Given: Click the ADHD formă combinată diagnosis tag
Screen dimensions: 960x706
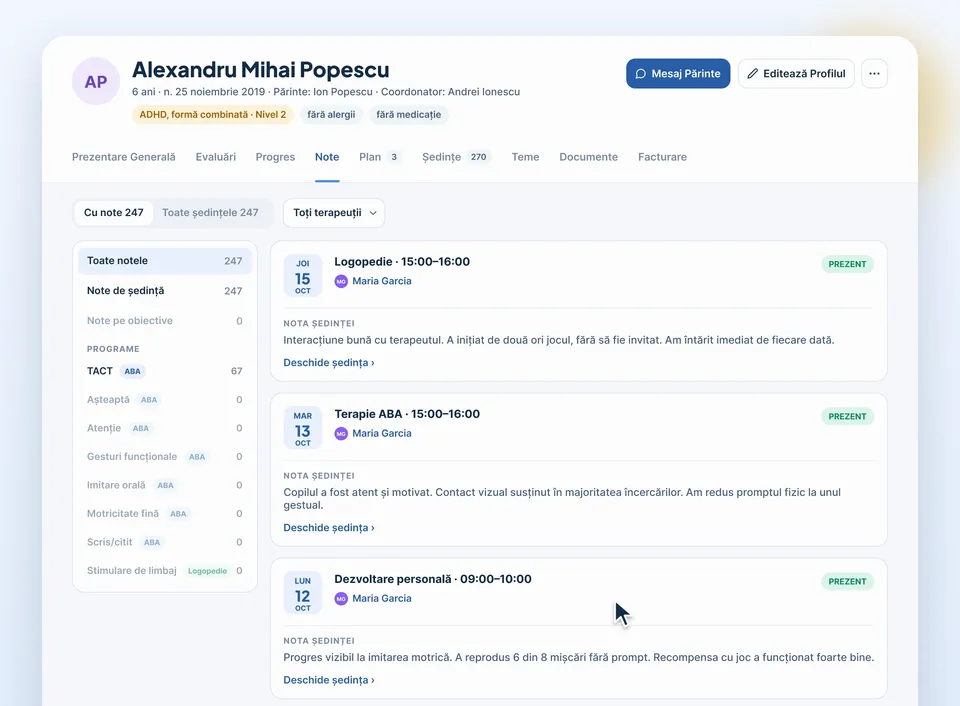Looking at the screenshot, I should point(212,115).
